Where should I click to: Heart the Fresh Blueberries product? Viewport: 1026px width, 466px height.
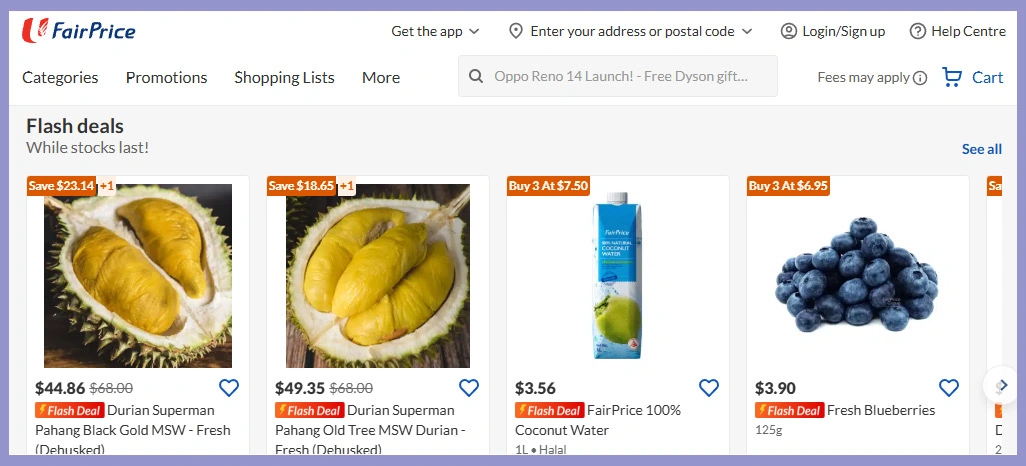949,388
